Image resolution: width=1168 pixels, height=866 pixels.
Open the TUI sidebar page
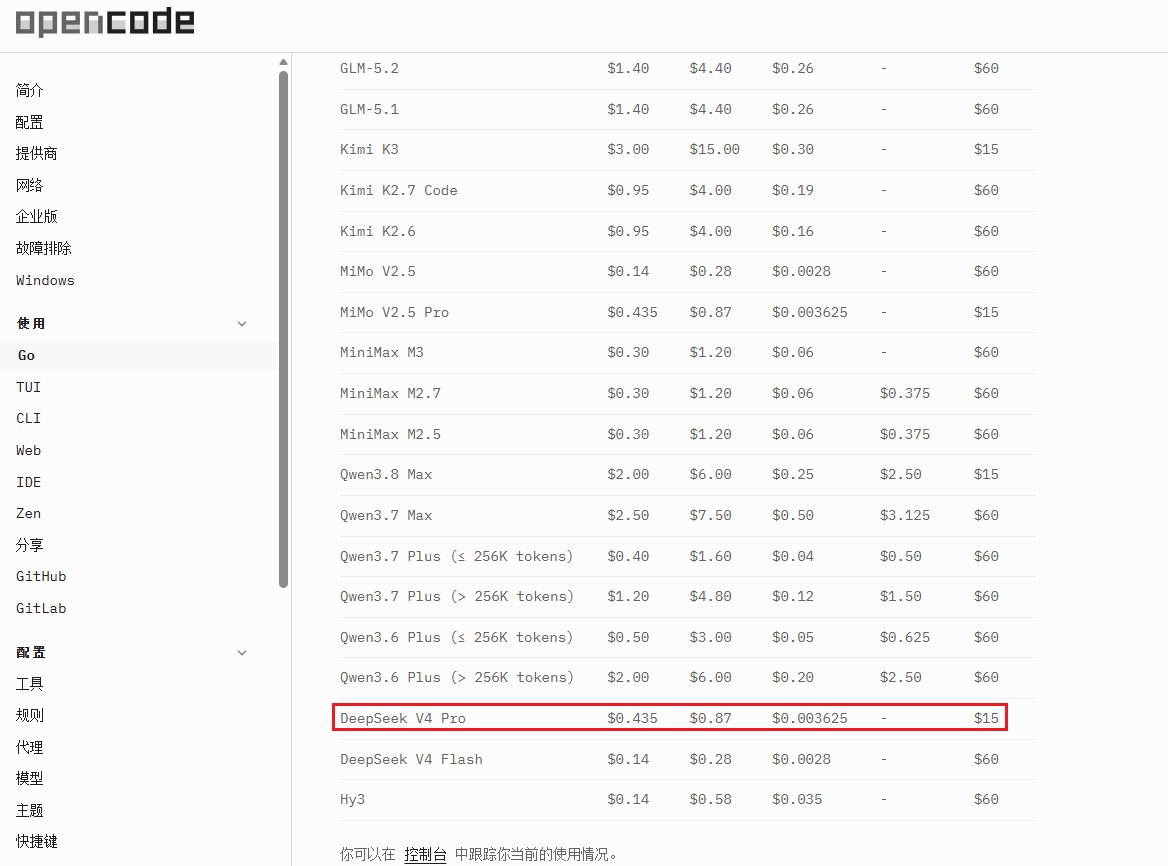(x=28, y=387)
